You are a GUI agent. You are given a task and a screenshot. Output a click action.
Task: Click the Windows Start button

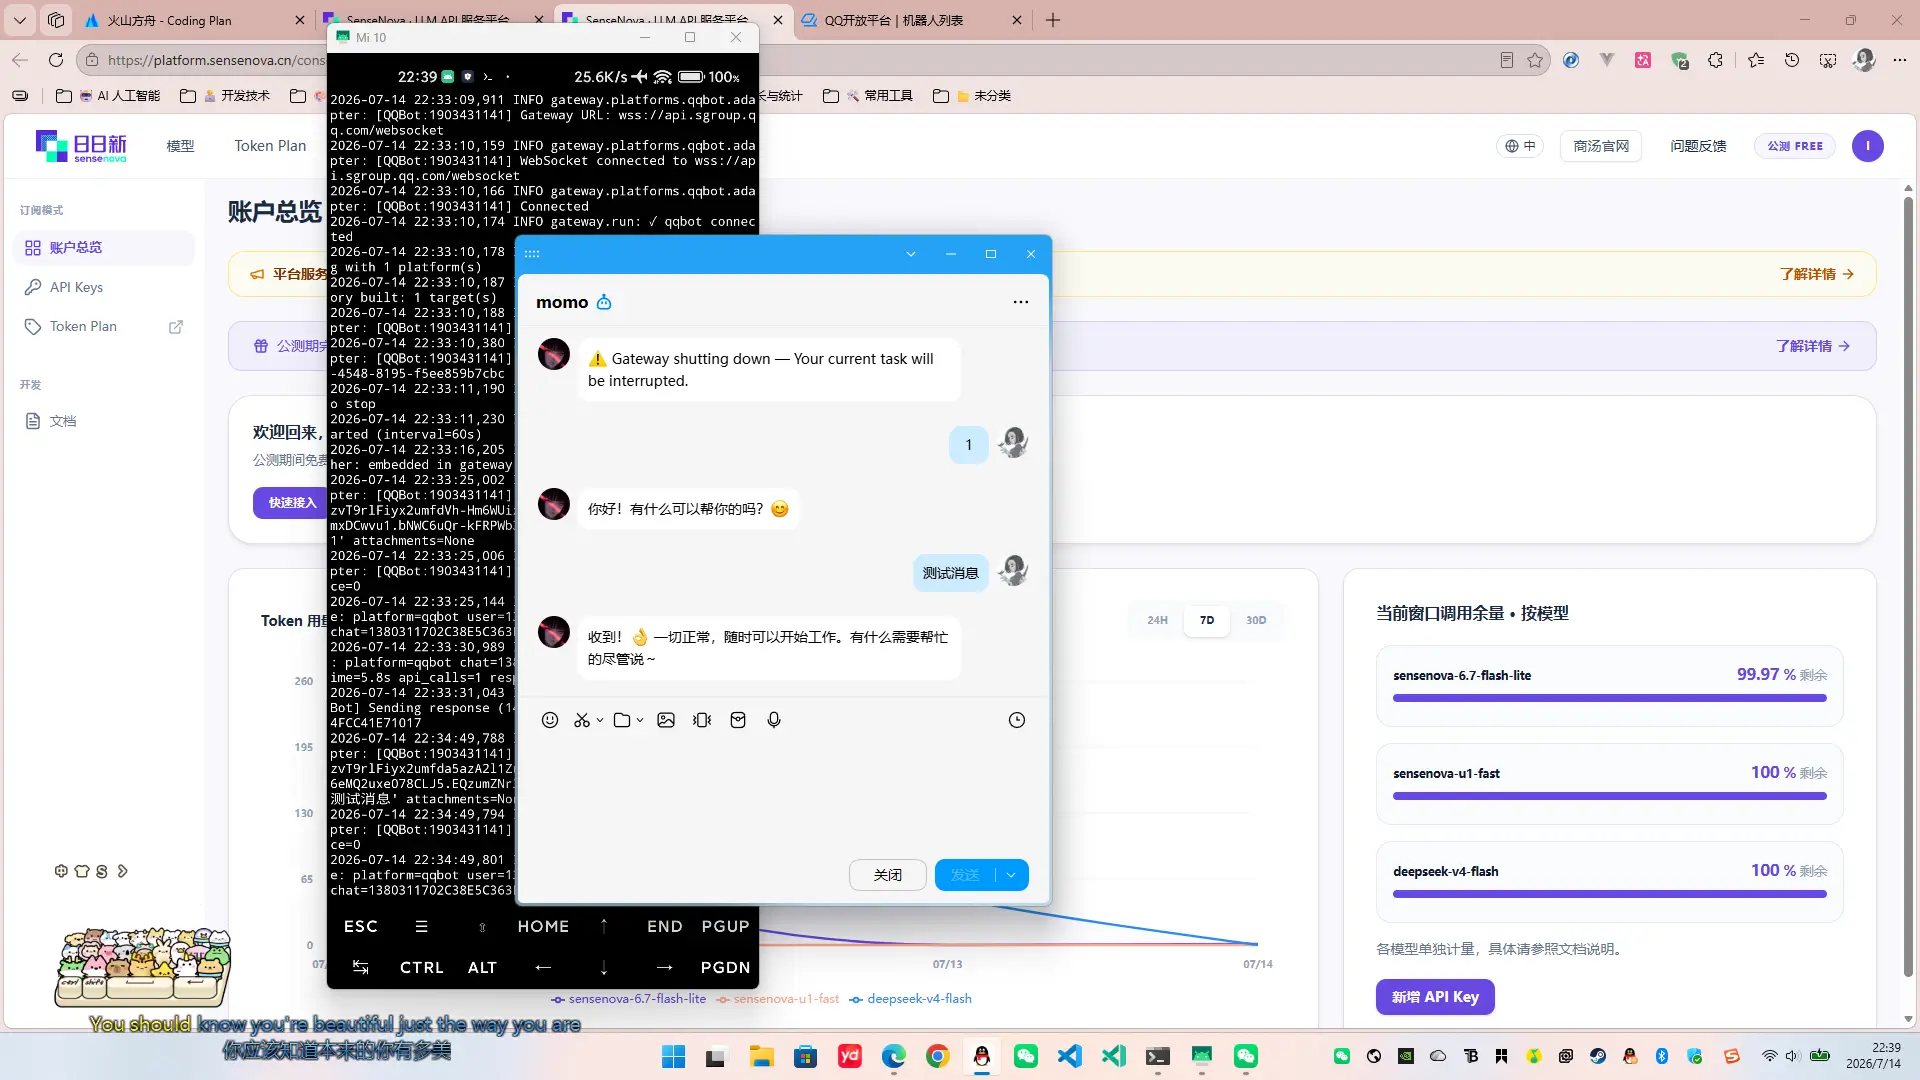pos(674,1057)
